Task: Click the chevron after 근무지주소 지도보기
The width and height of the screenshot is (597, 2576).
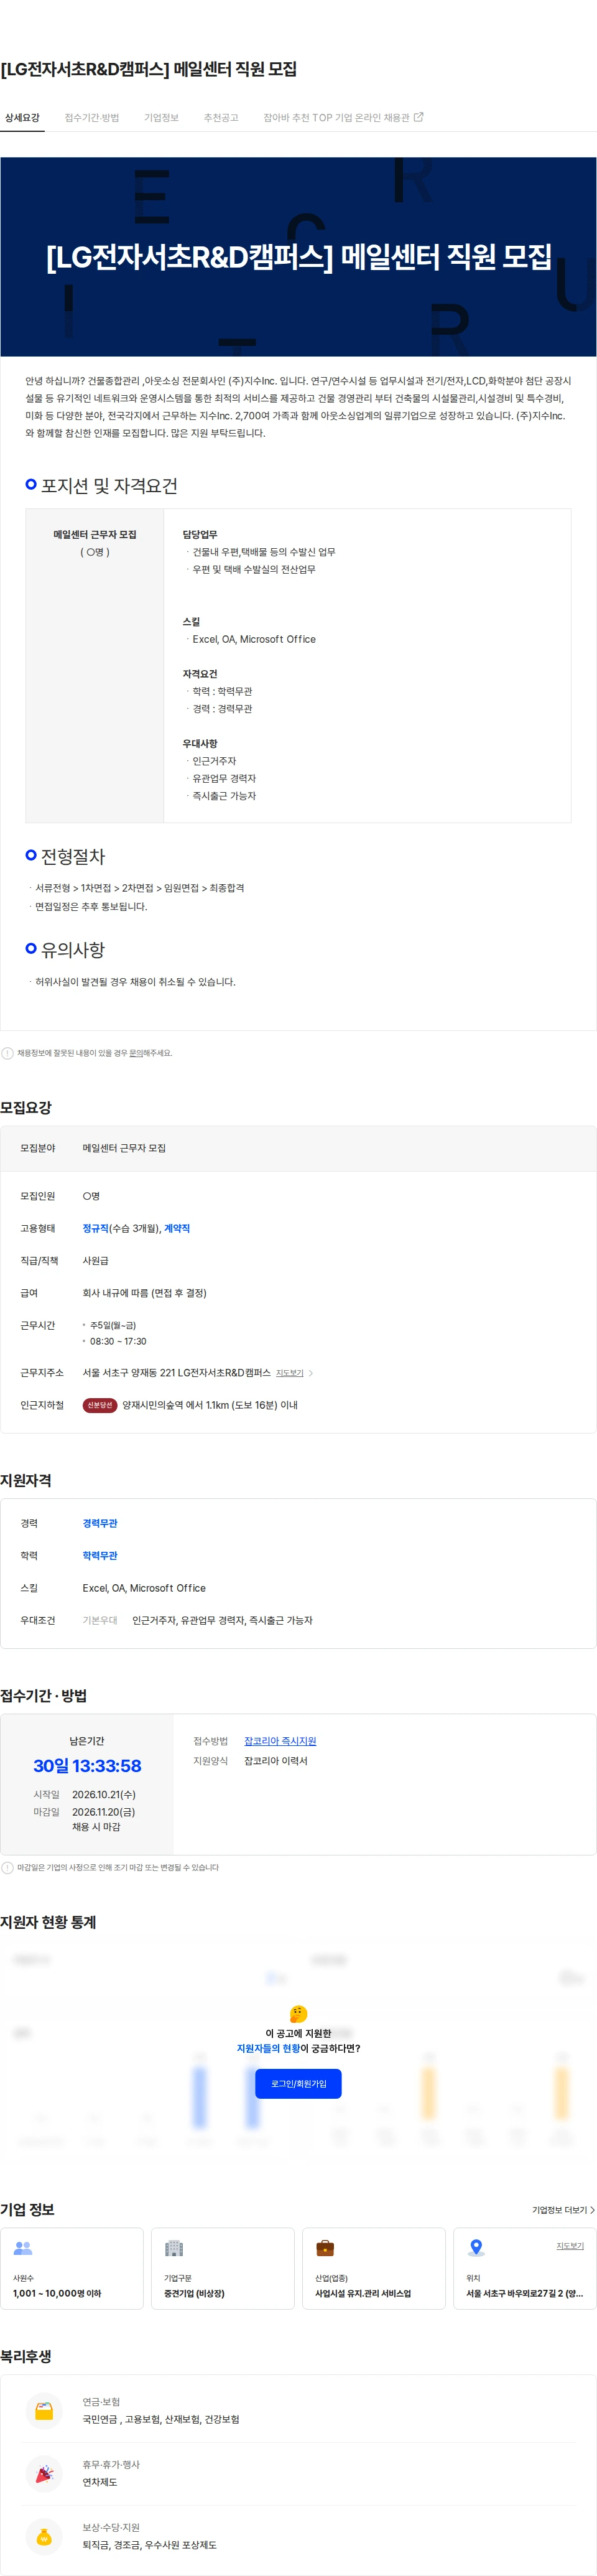Action: tap(311, 1373)
